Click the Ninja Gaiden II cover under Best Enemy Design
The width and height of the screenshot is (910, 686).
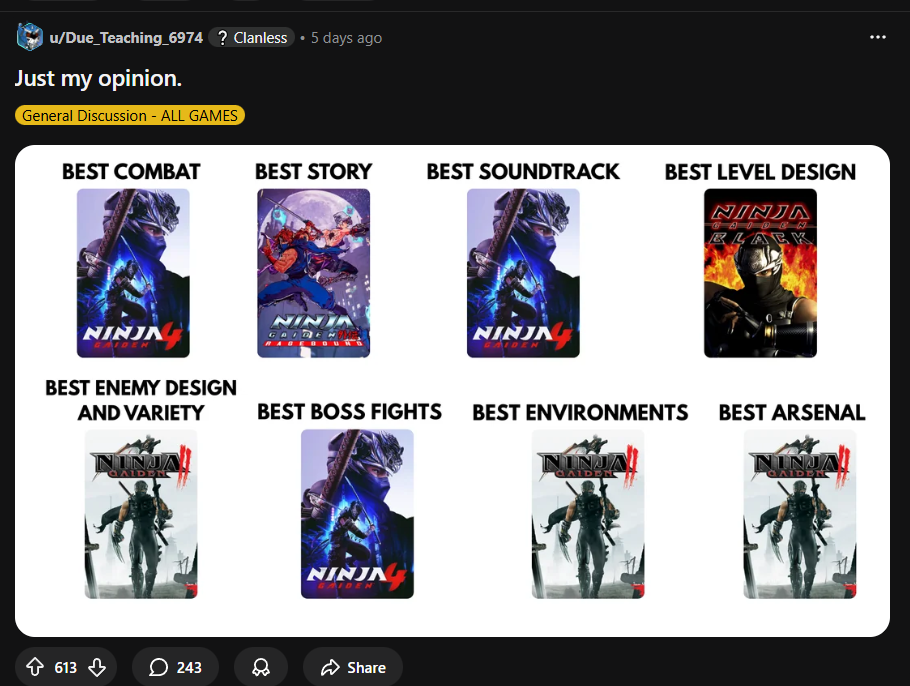tap(141, 514)
